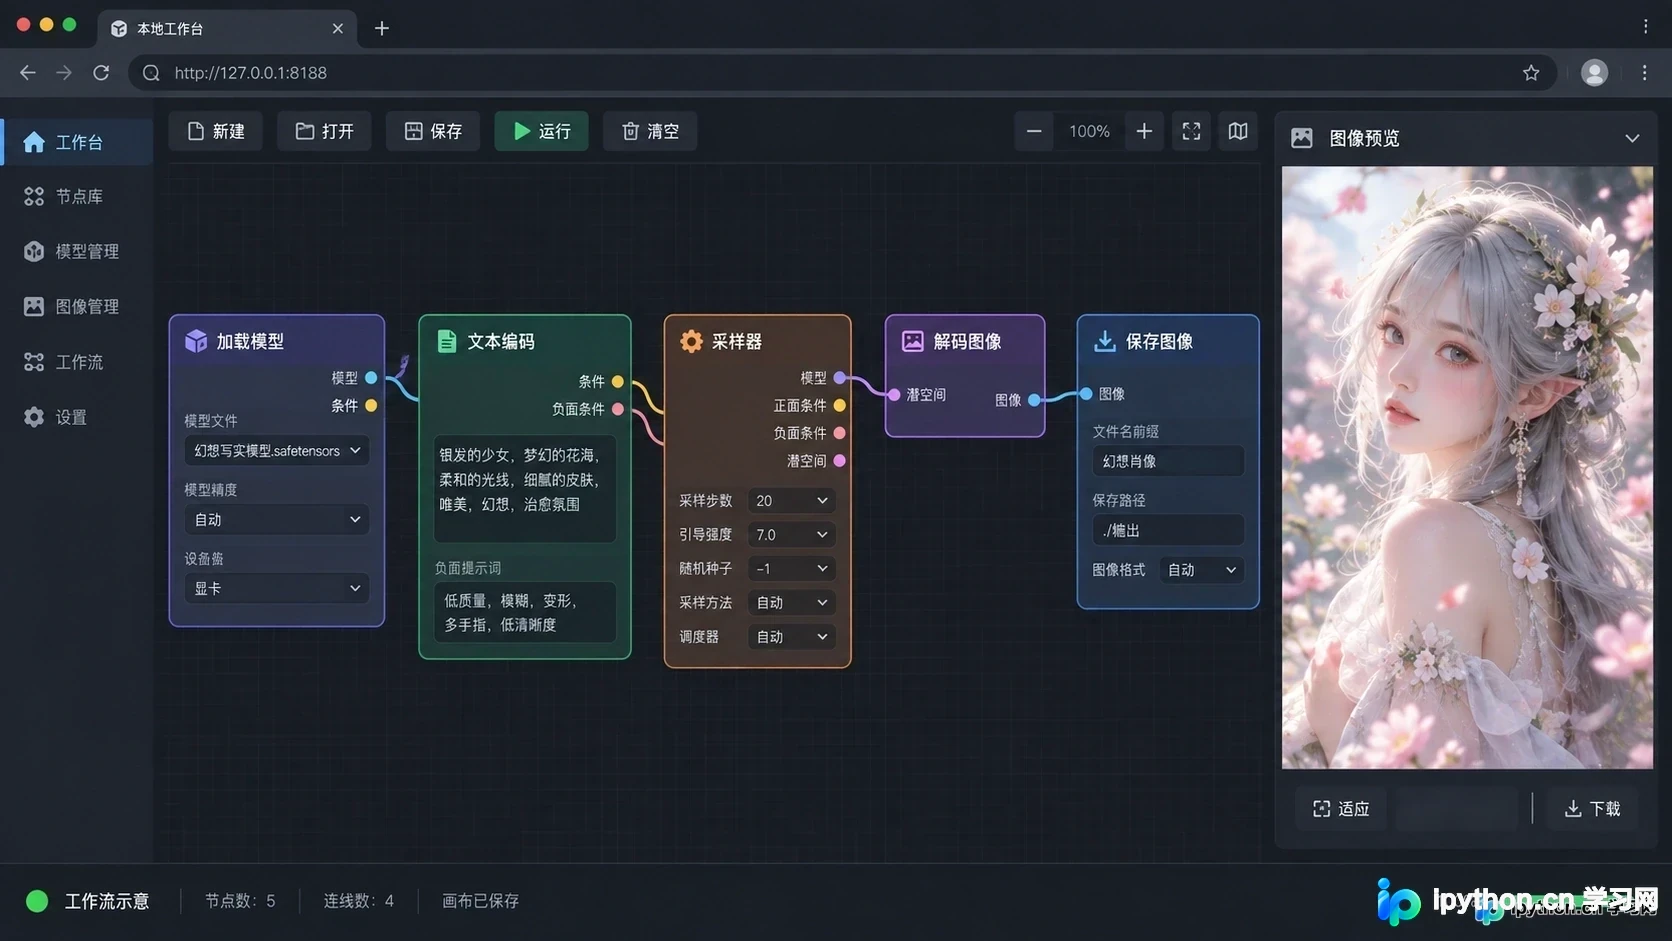Open the 模型精度 dropdown

[277, 520]
